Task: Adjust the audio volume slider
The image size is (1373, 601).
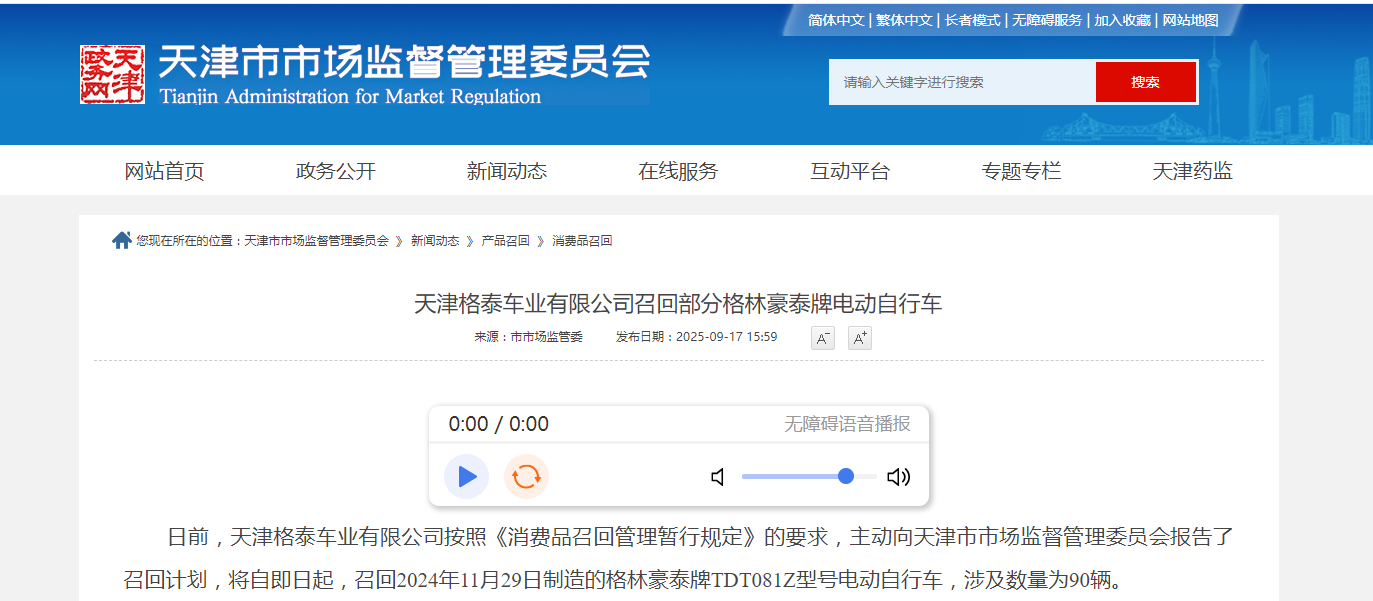Action: 808,477
